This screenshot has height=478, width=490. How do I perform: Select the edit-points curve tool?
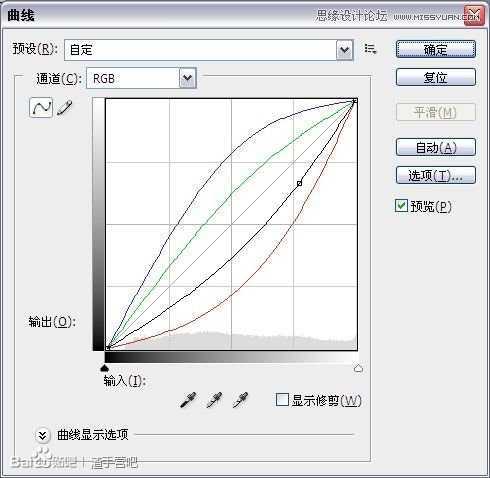click(41, 108)
